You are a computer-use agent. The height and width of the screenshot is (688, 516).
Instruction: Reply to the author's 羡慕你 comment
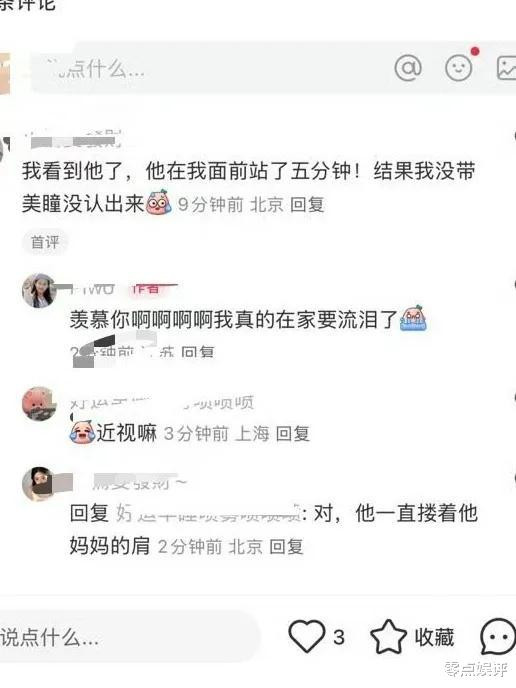[197, 352]
